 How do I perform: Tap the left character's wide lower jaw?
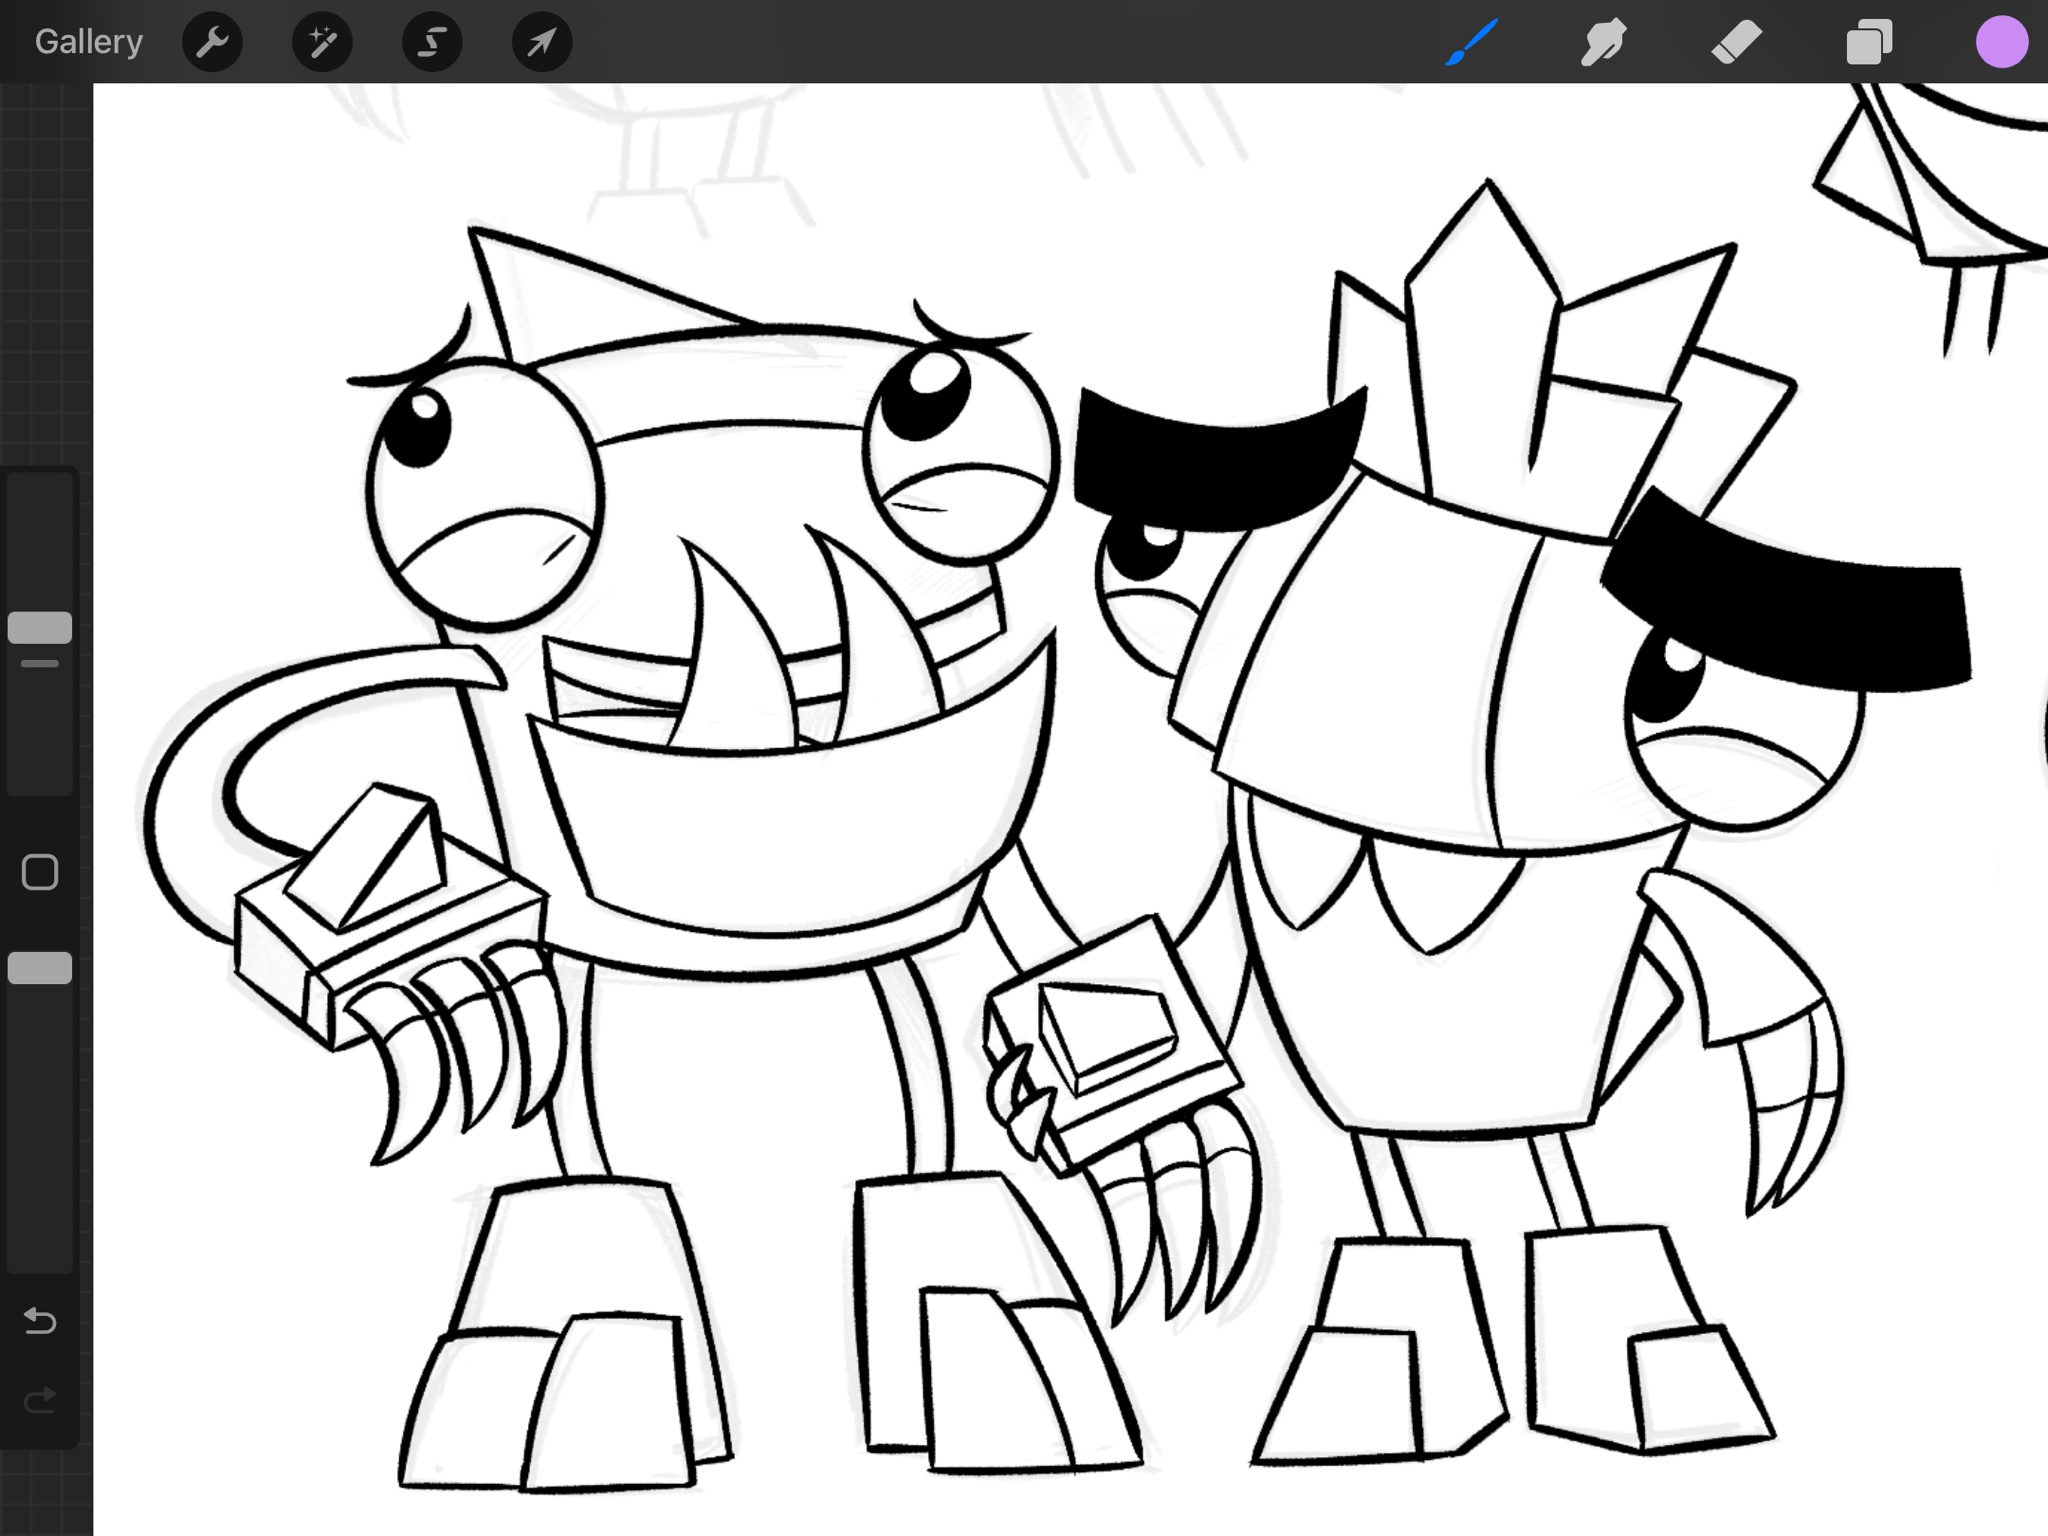click(x=790, y=830)
